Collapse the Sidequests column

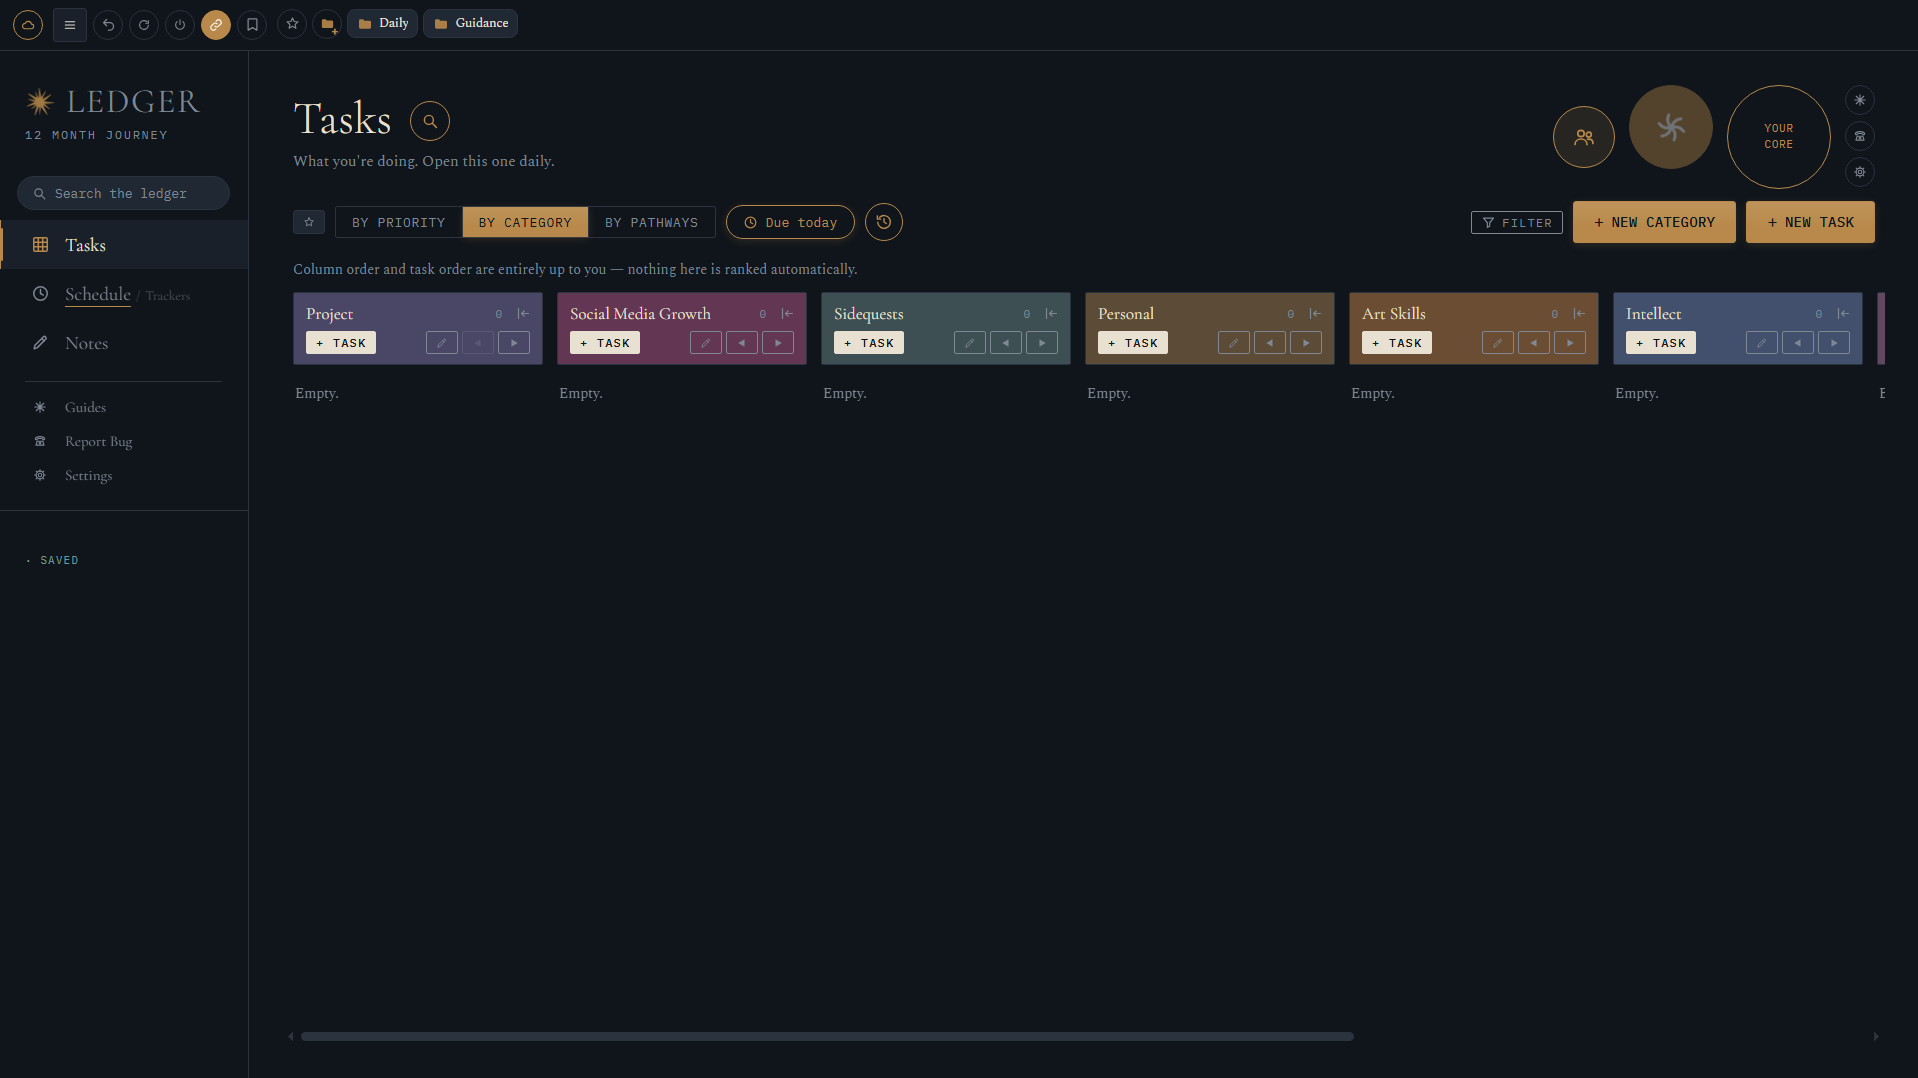click(1051, 314)
